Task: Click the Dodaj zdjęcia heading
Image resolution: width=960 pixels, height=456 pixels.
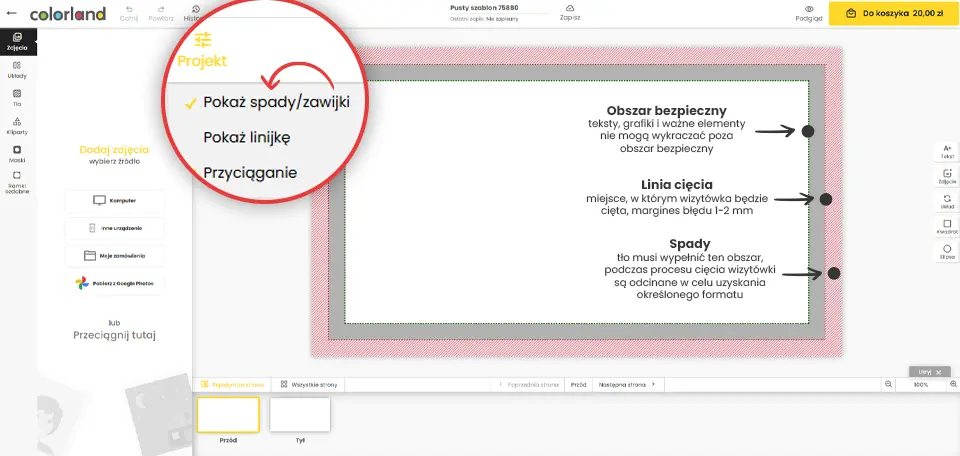Action: point(114,149)
